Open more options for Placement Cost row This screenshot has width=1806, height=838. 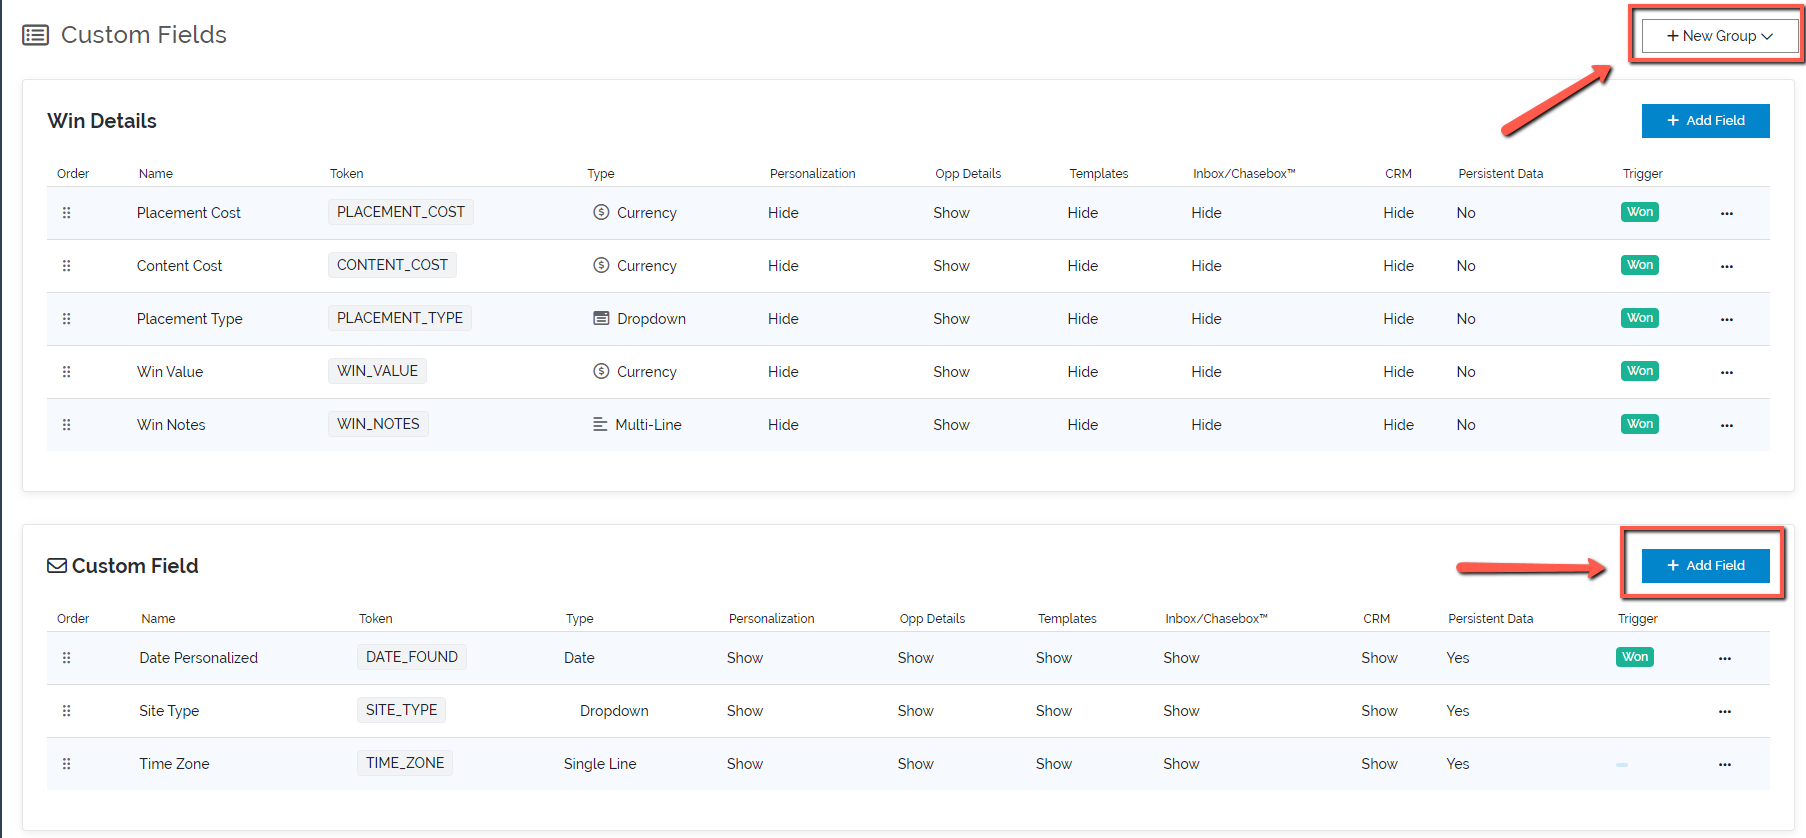pyautogui.click(x=1727, y=213)
